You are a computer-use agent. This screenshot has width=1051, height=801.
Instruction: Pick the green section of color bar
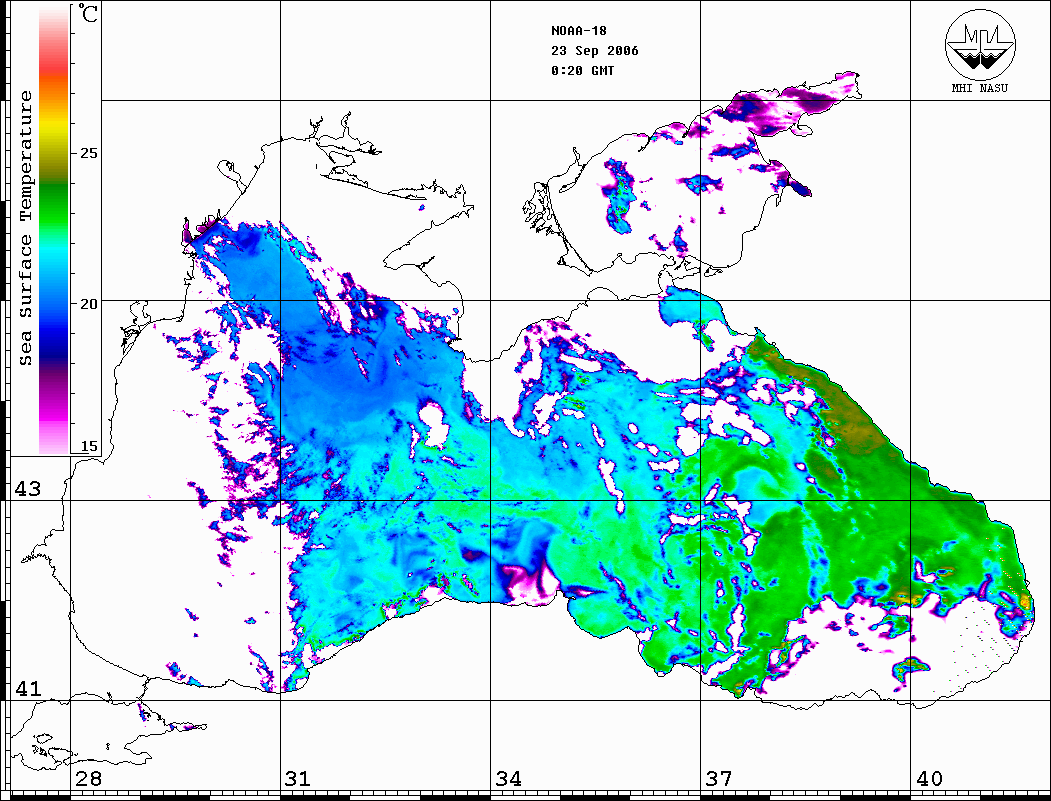pyautogui.click(x=54, y=201)
